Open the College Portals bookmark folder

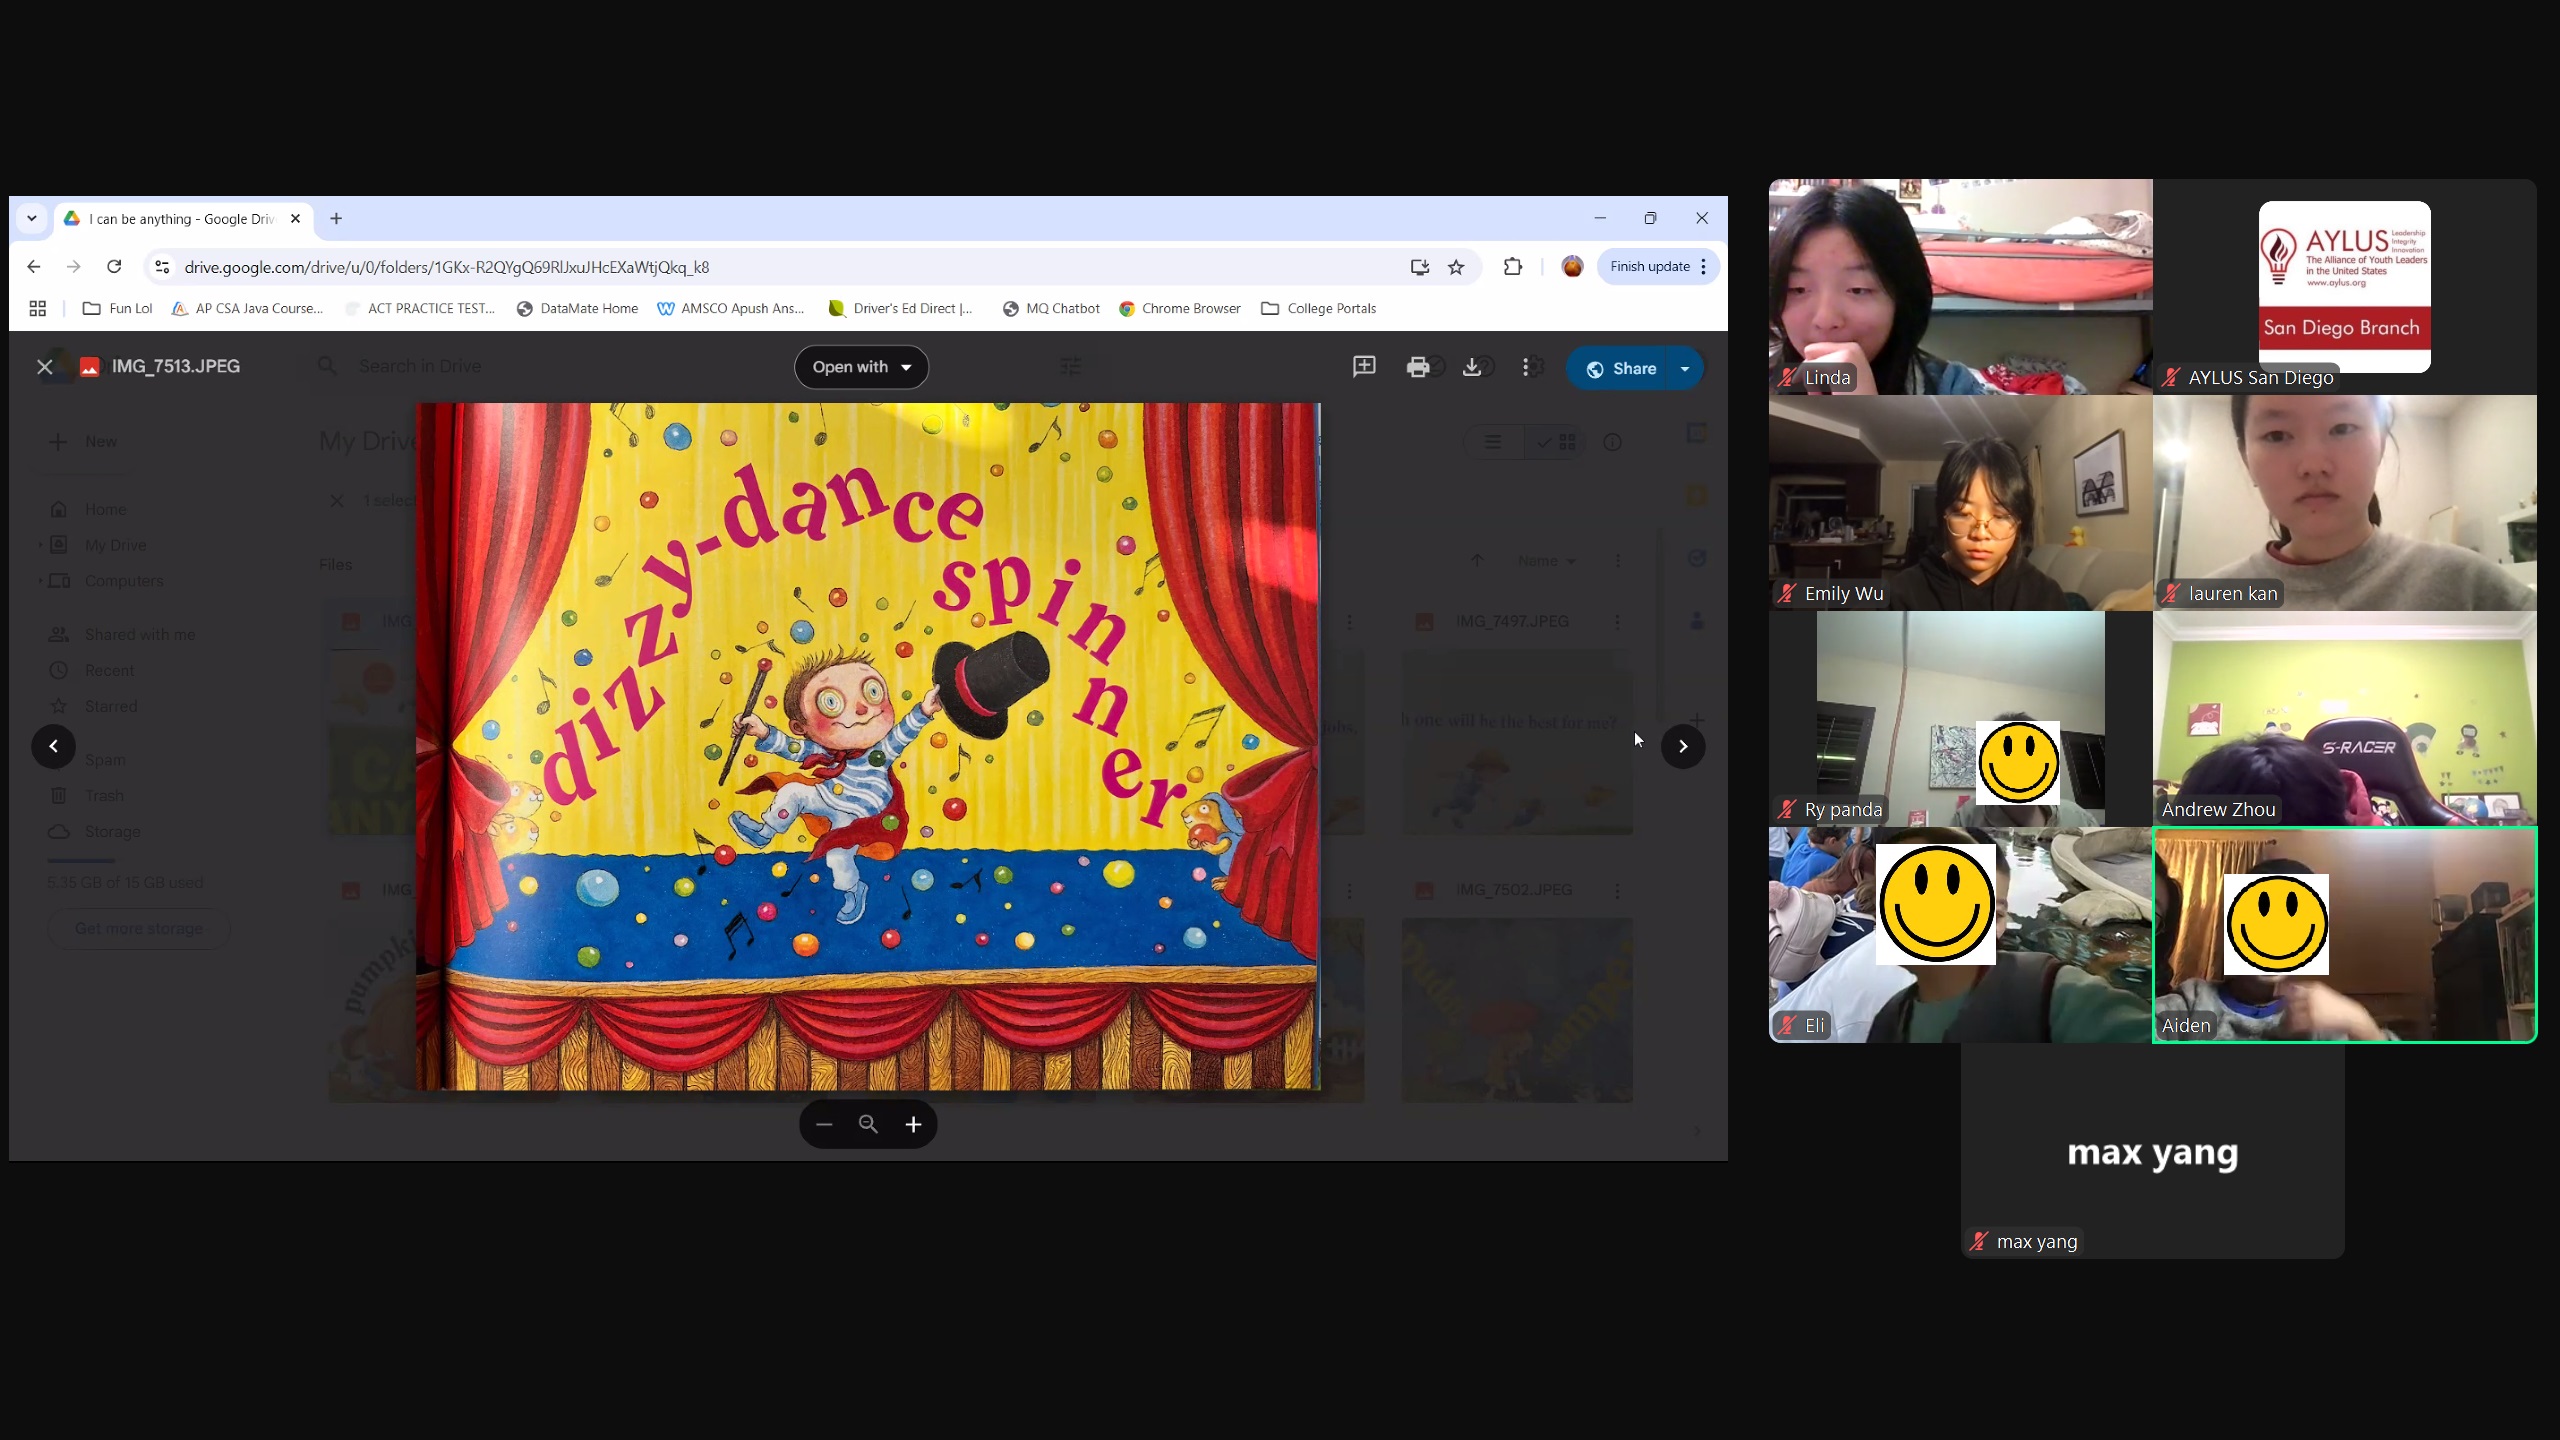click(x=1319, y=309)
